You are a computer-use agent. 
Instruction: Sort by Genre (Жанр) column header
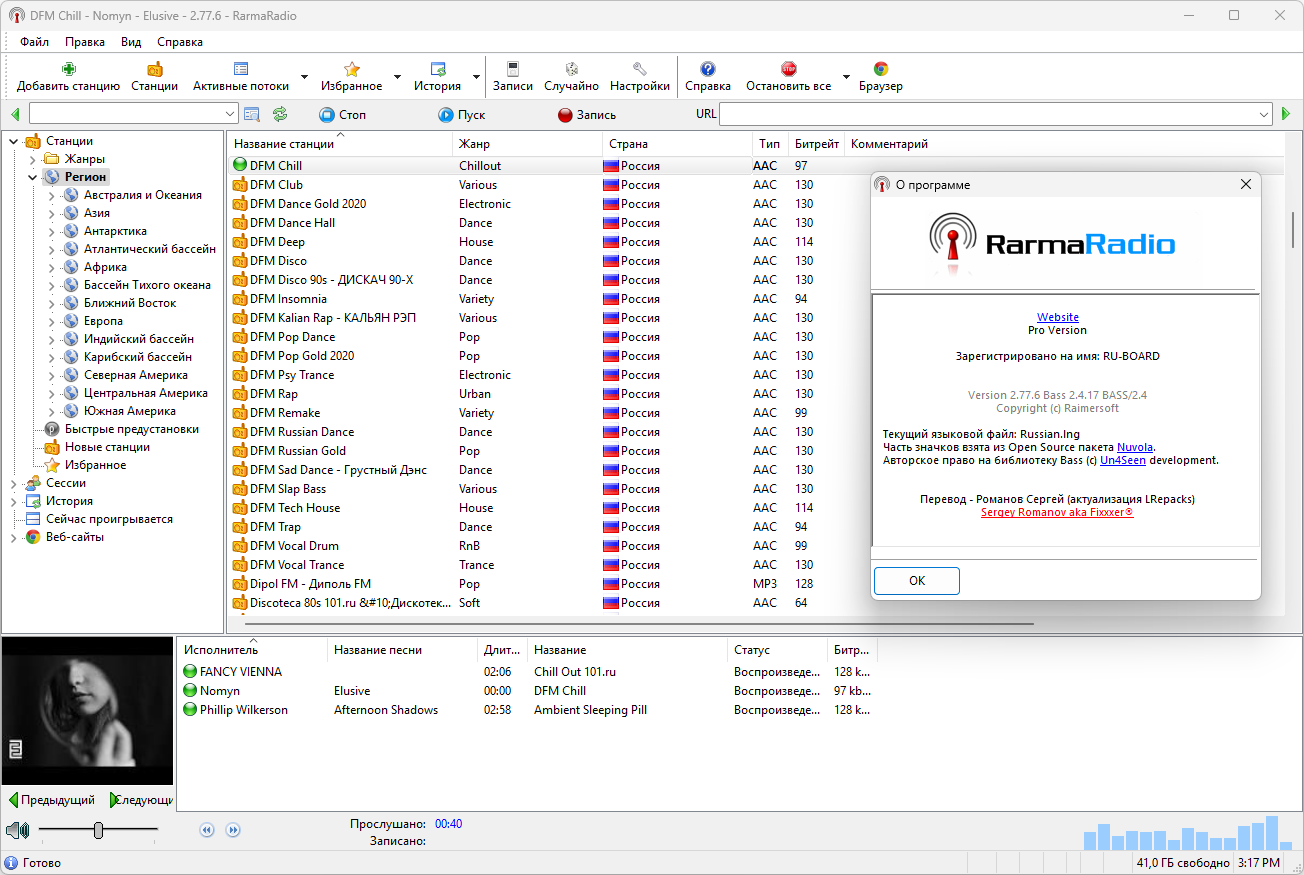528,144
